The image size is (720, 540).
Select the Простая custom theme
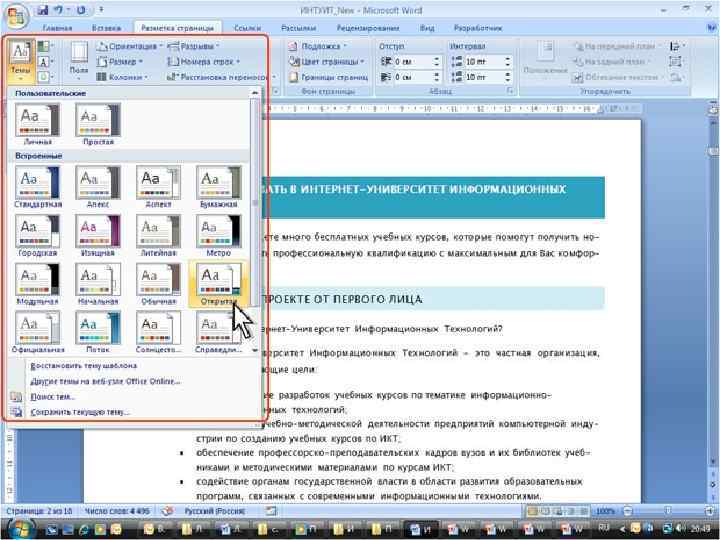click(x=98, y=124)
